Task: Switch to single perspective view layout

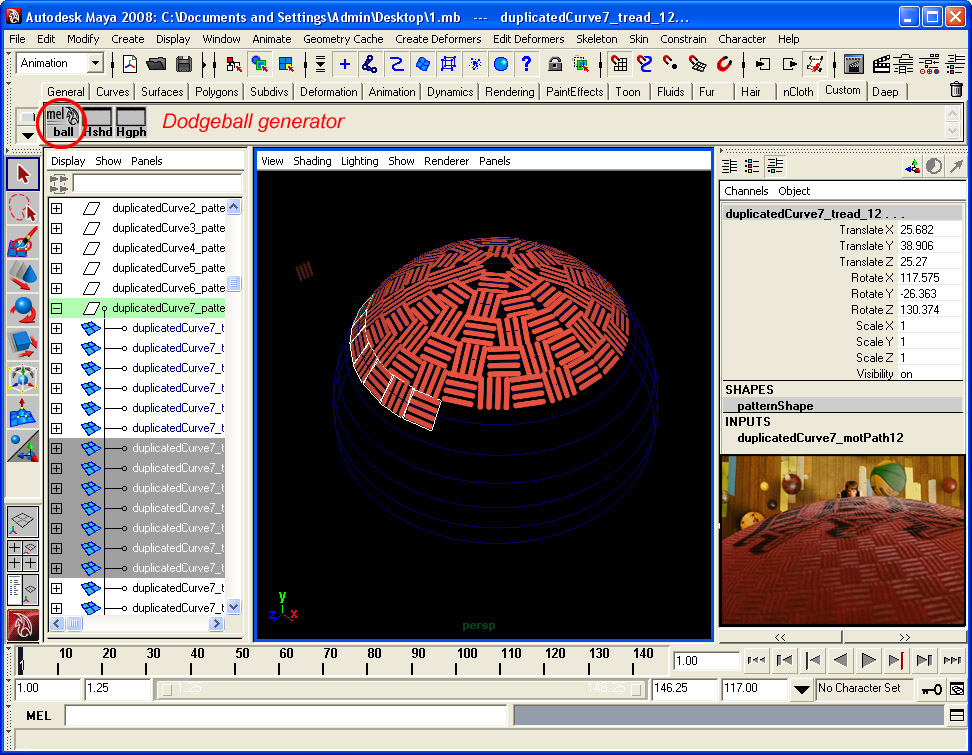Action: (x=23, y=520)
